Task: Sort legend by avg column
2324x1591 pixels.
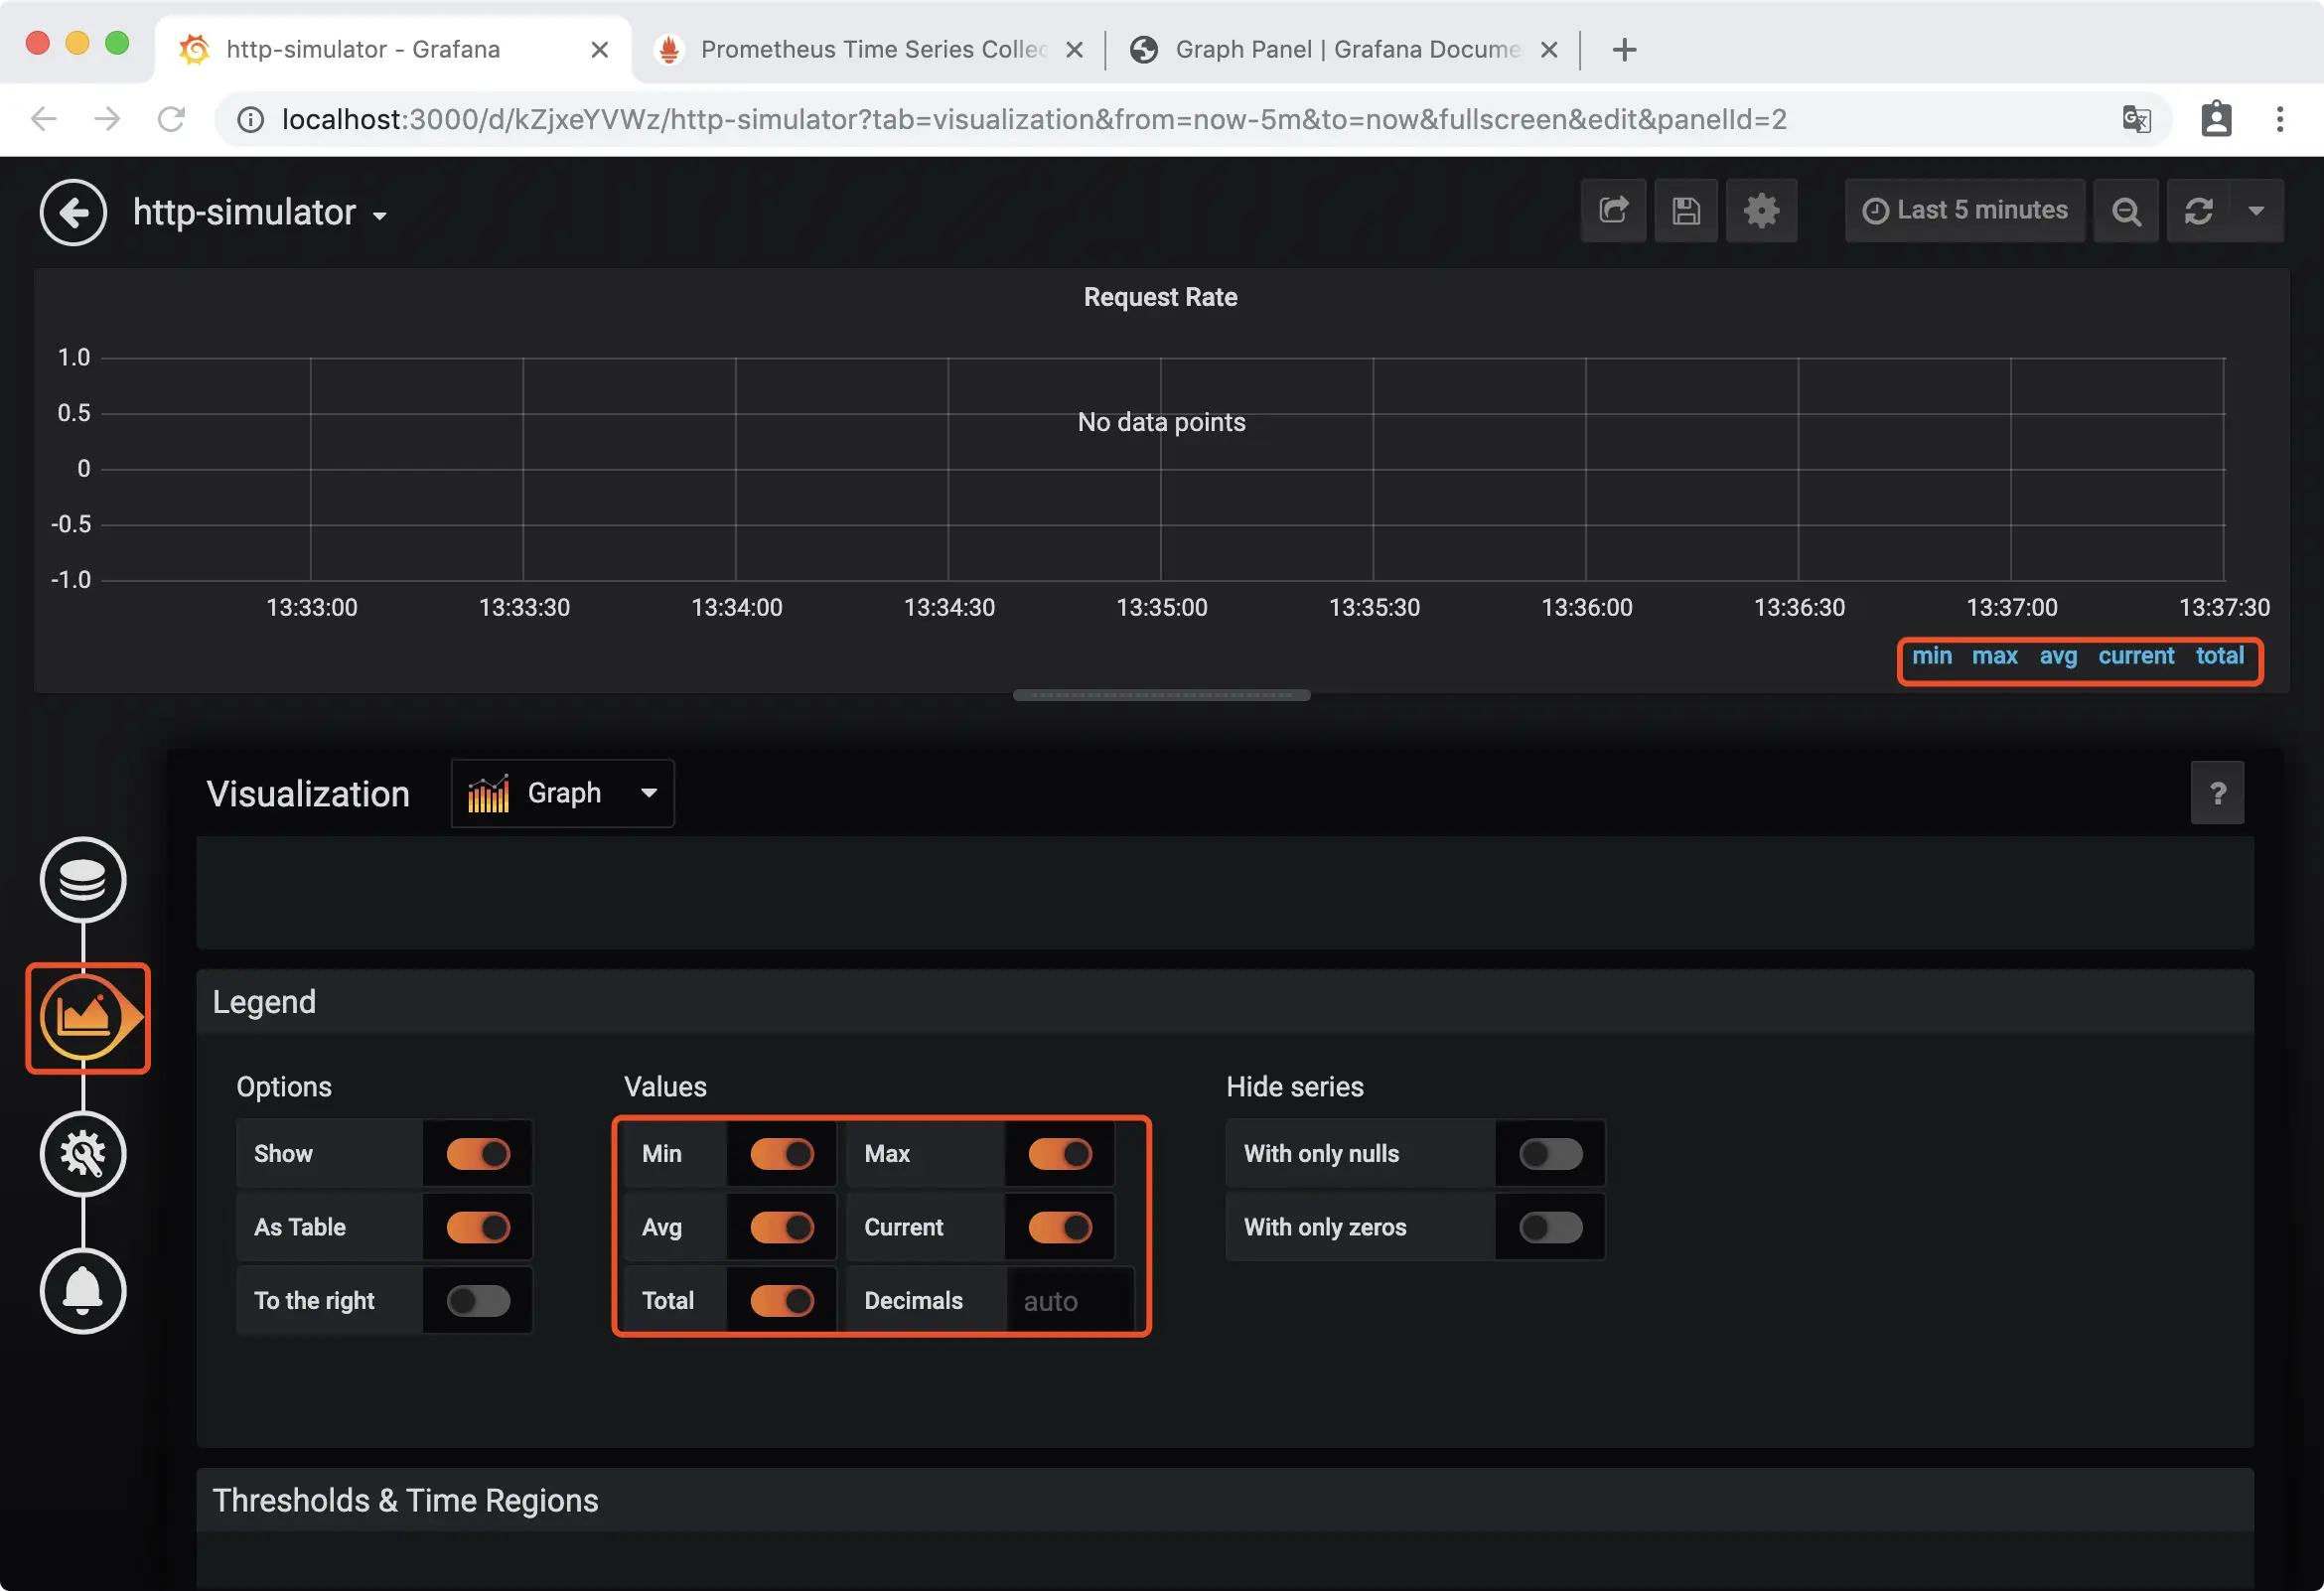Action: (x=2058, y=656)
